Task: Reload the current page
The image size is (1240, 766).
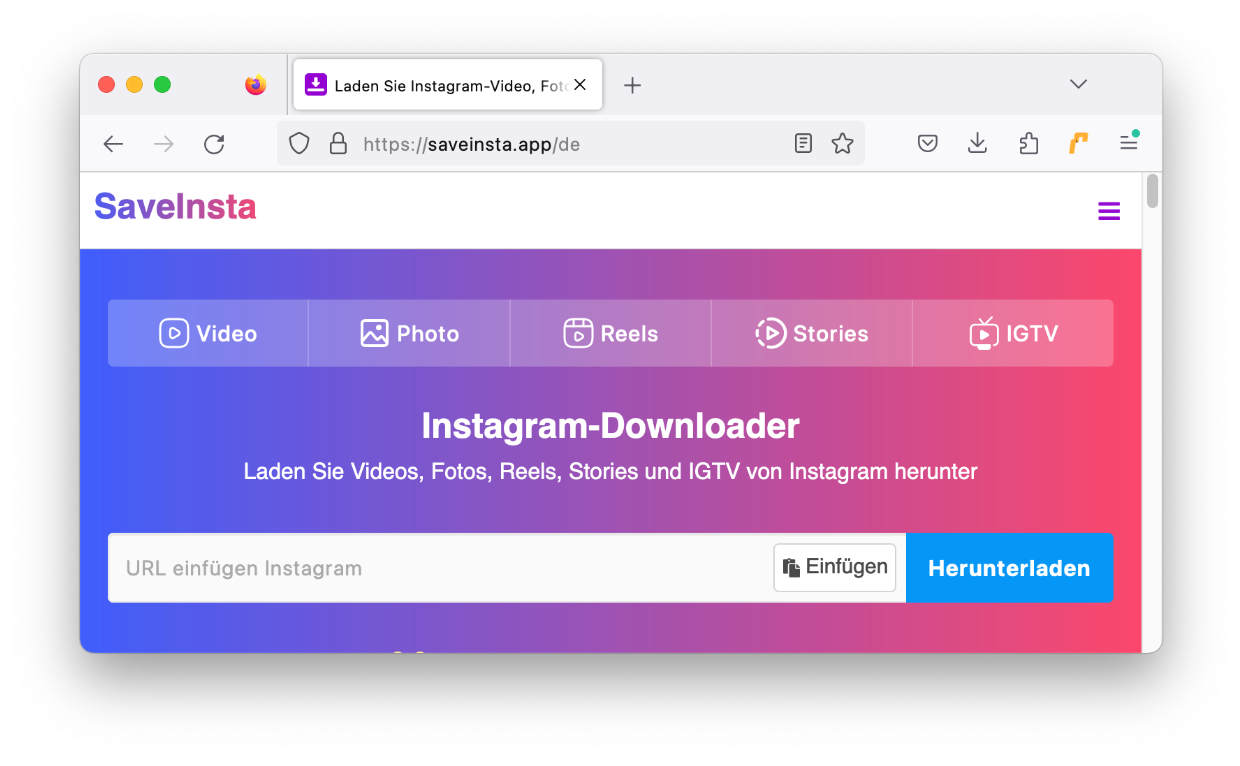Action: pyautogui.click(x=214, y=144)
